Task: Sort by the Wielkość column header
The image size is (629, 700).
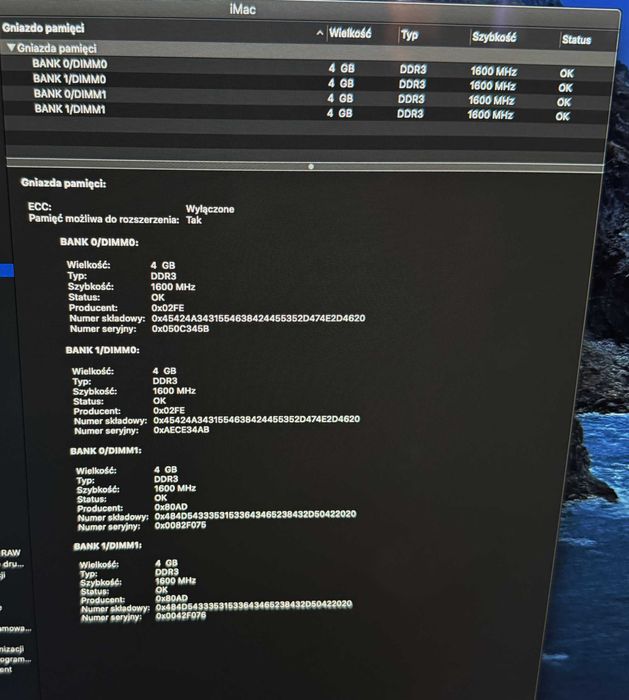Action: pos(350,33)
